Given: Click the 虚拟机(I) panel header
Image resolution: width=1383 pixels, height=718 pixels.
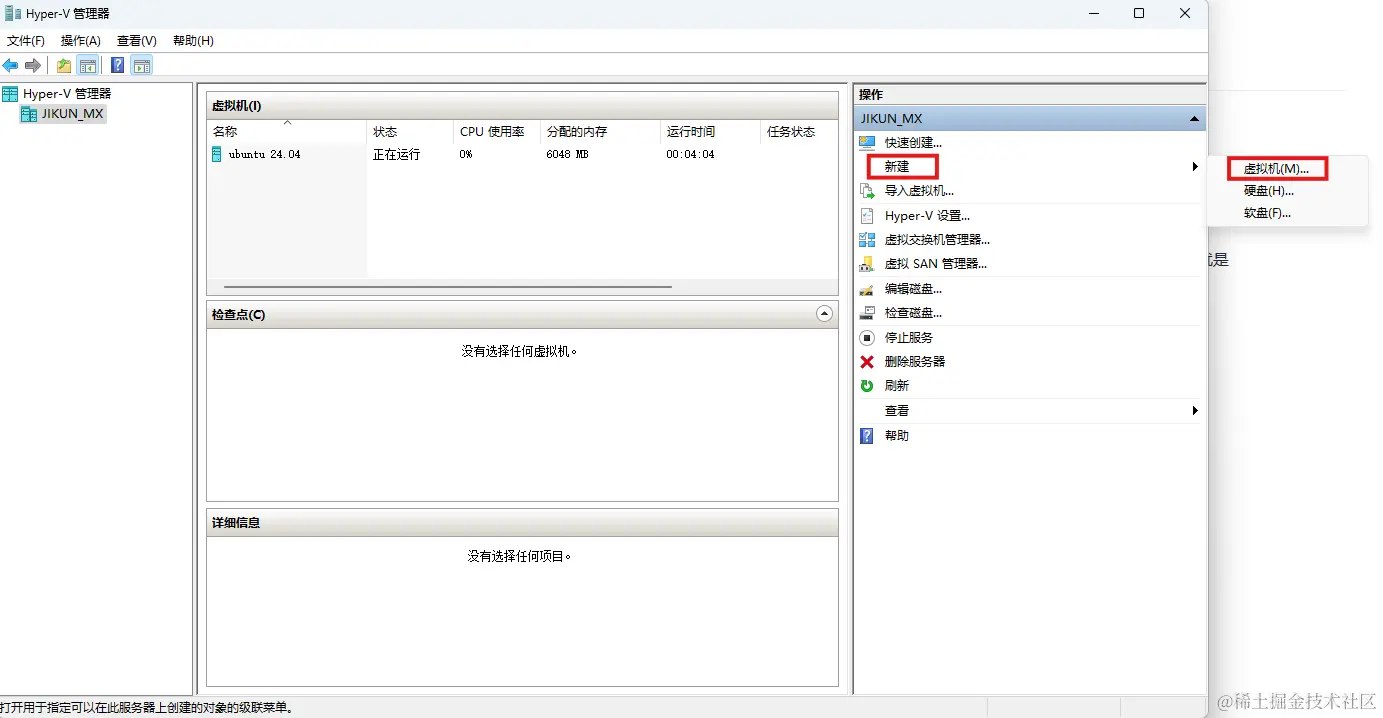Looking at the screenshot, I should coord(522,106).
